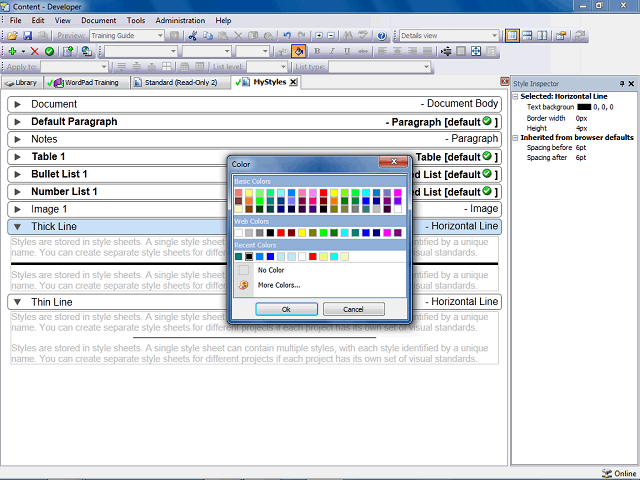Select the horizontal split layout icon
Viewport: 640px width, 480px height.
(x=527, y=36)
